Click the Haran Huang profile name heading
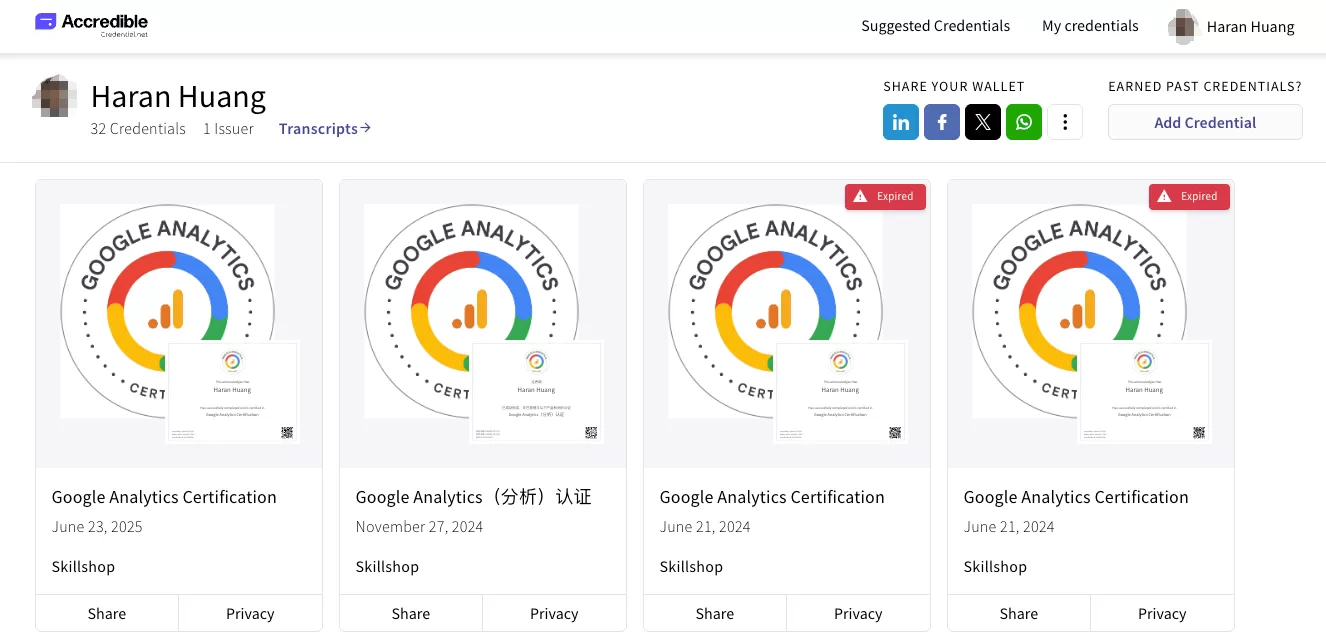Screen dimensions: 1326x640 (x=178, y=97)
